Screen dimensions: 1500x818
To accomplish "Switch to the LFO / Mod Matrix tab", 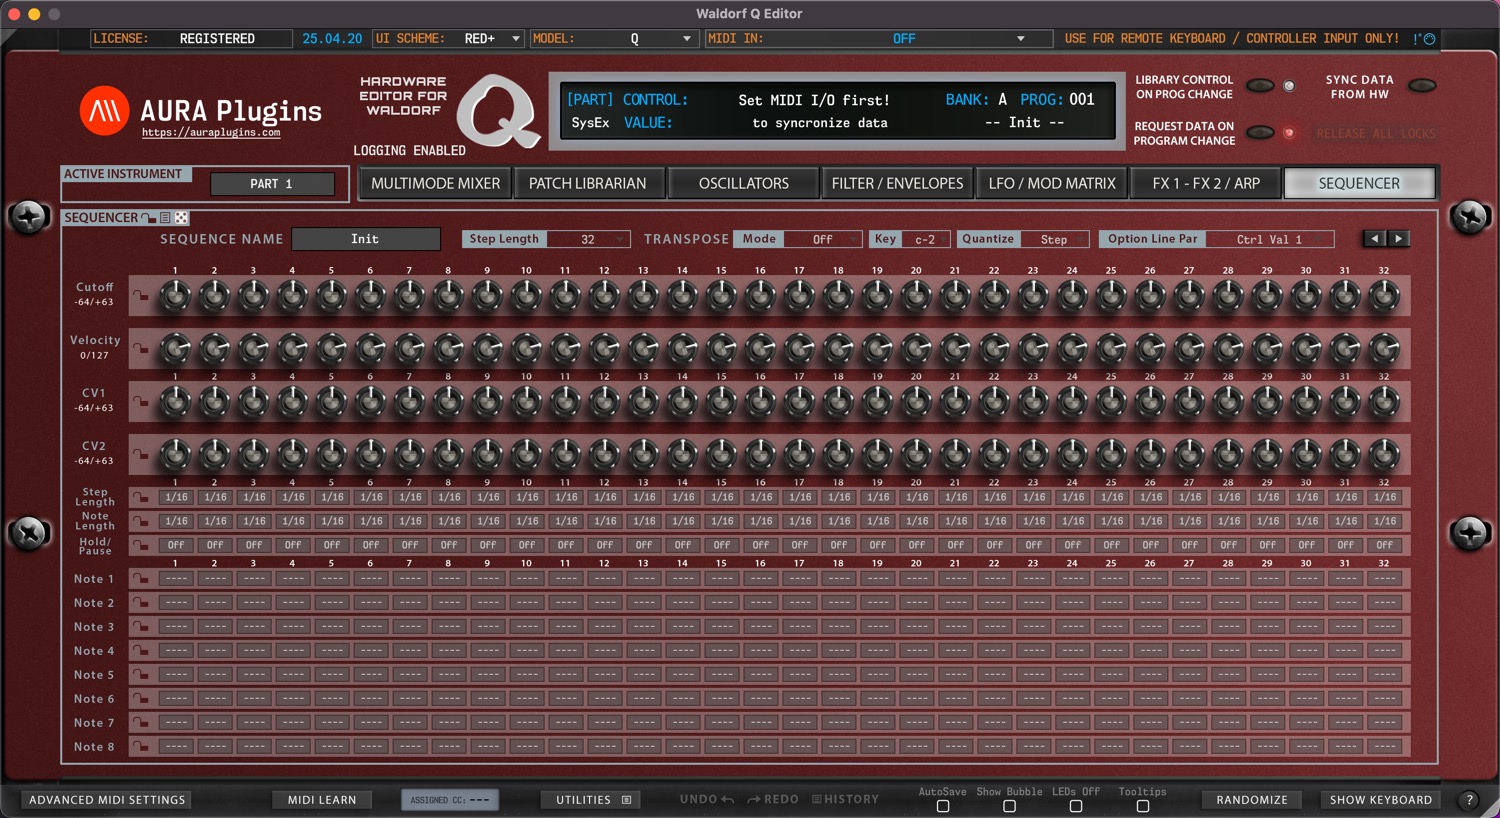I will (x=1052, y=184).
